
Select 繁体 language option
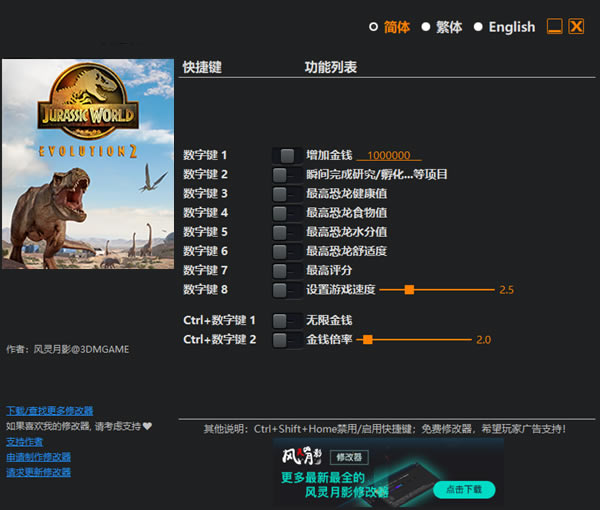point(426,27)
